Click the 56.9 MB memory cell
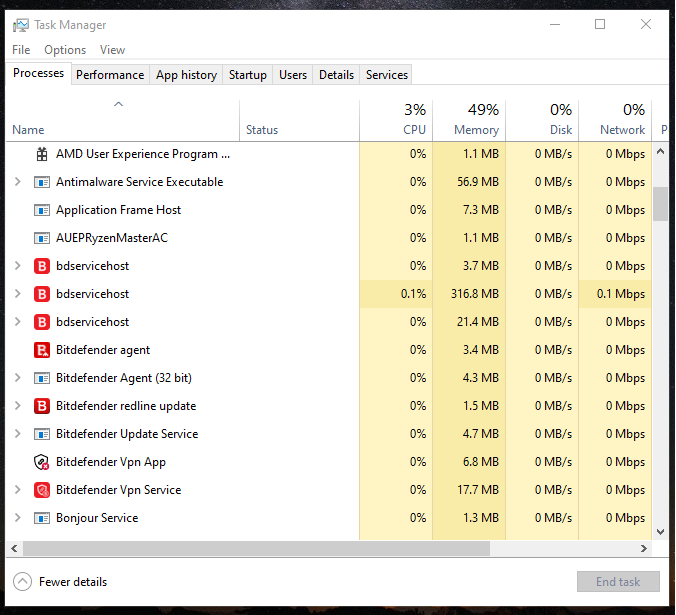 (469, 182)
